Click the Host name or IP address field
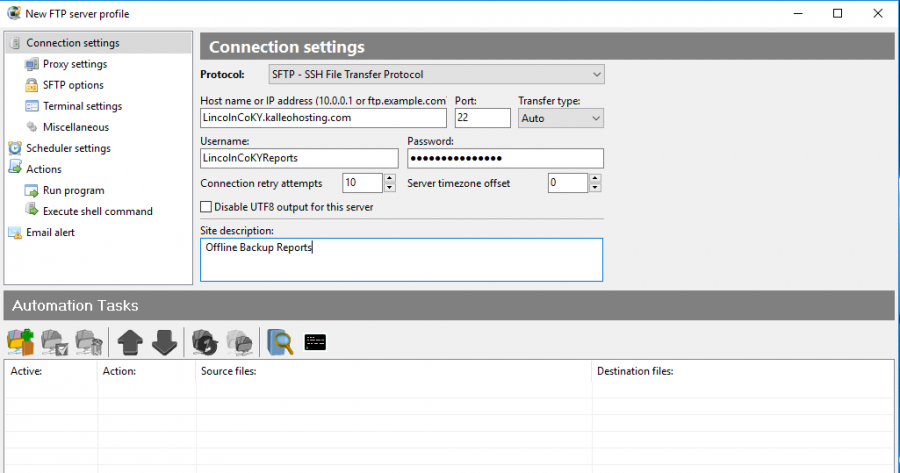 (x=323, y=118)
